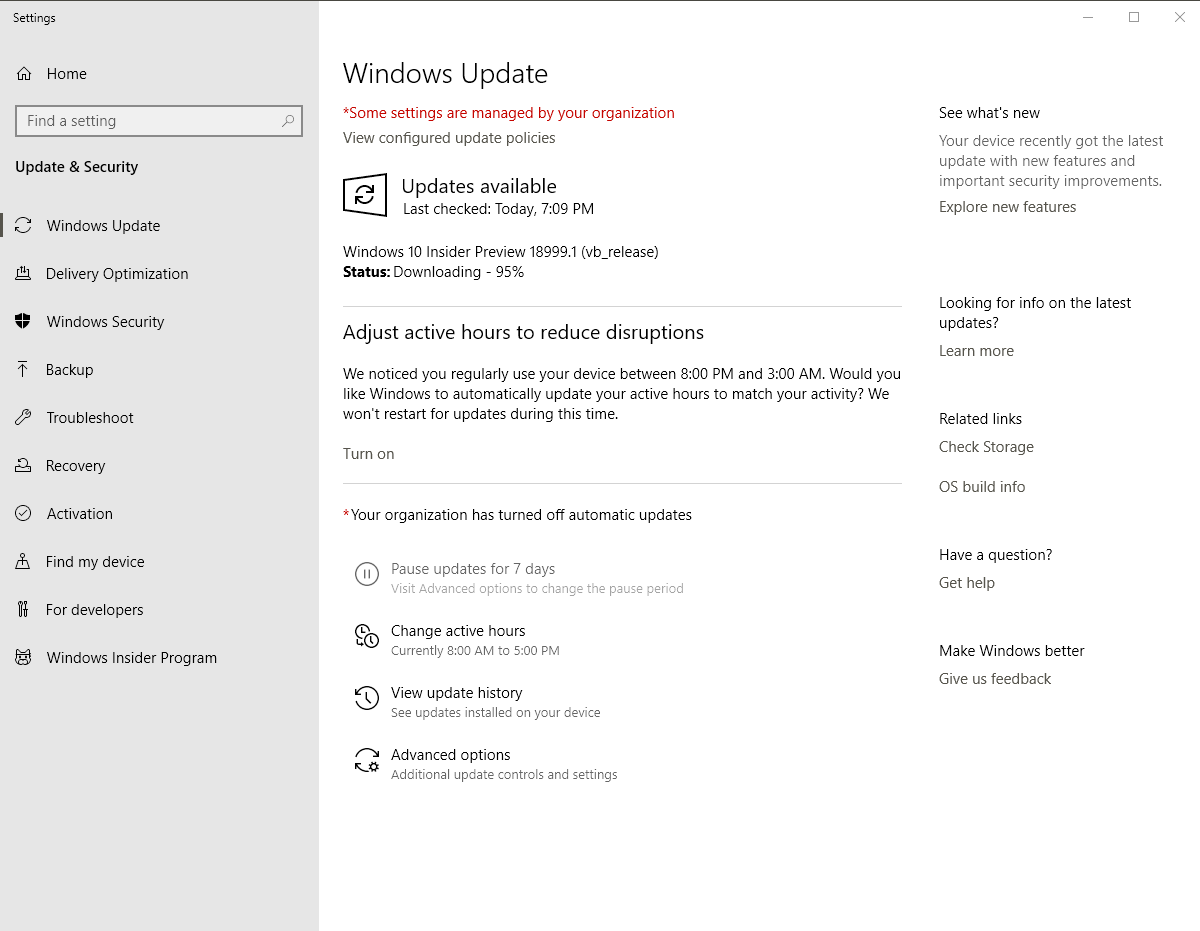Screen dimensions: 1200x931
Task: View configured update policies
Action: [449, 138]
